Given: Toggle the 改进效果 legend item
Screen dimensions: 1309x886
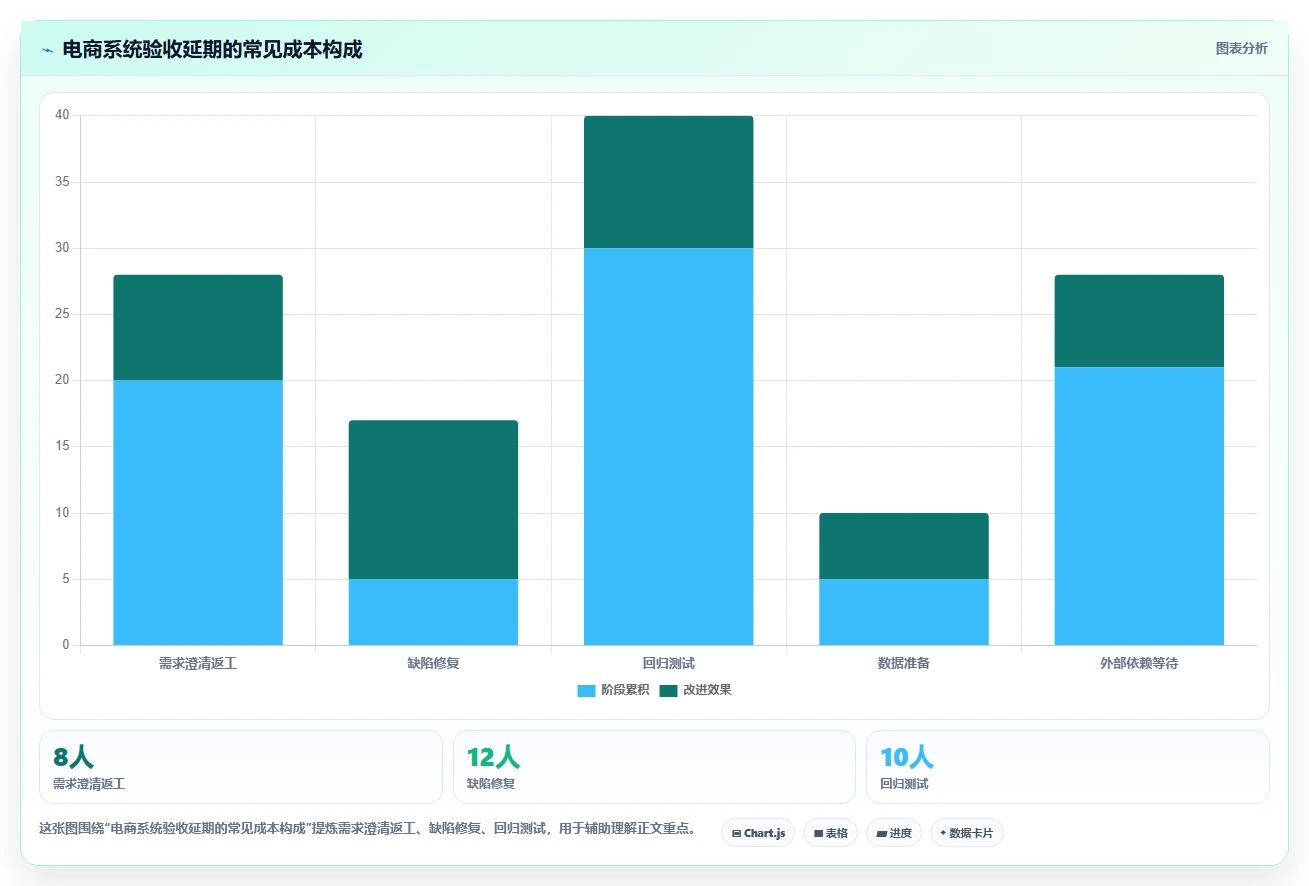Looking at the screenshot, I should [695, 690].
